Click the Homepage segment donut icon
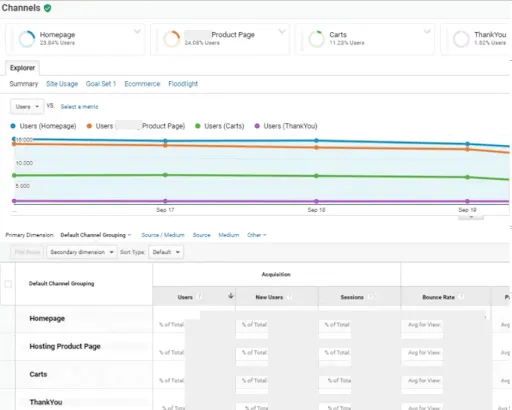The height and width of the screenshot is (410, 512). click(x=27, y=39)
